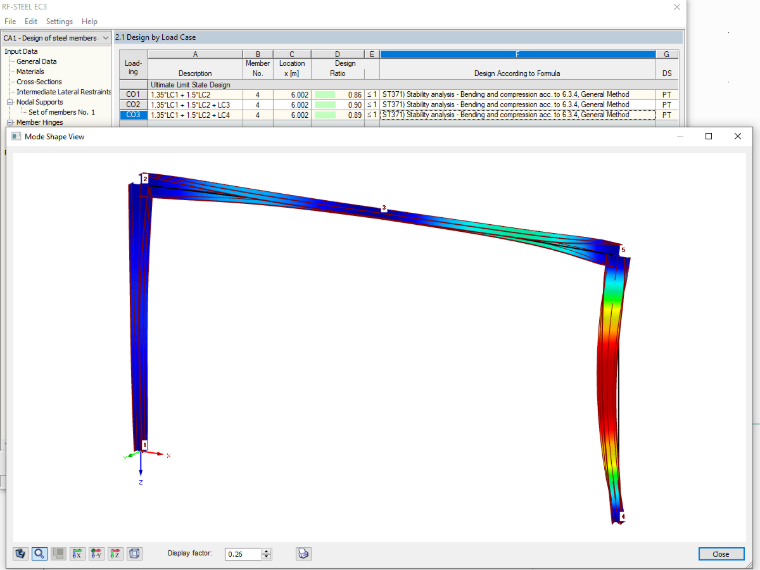Select the CO1 loading row header
Image resolution: width=760 pixels, height=570 pixels.
click(x=133, y=95)
